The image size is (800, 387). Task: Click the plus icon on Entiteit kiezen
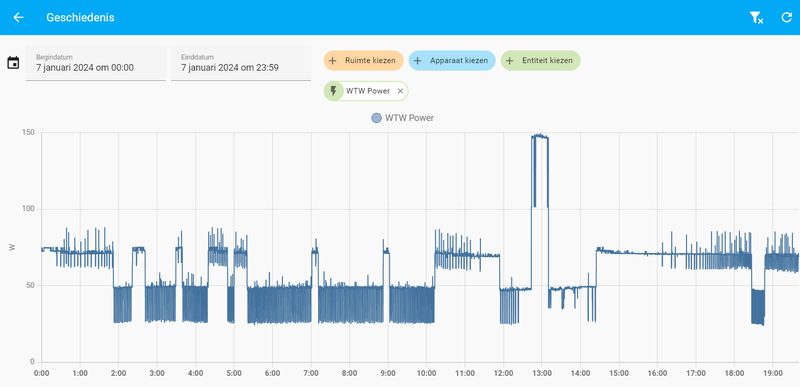tap(509, 61)
